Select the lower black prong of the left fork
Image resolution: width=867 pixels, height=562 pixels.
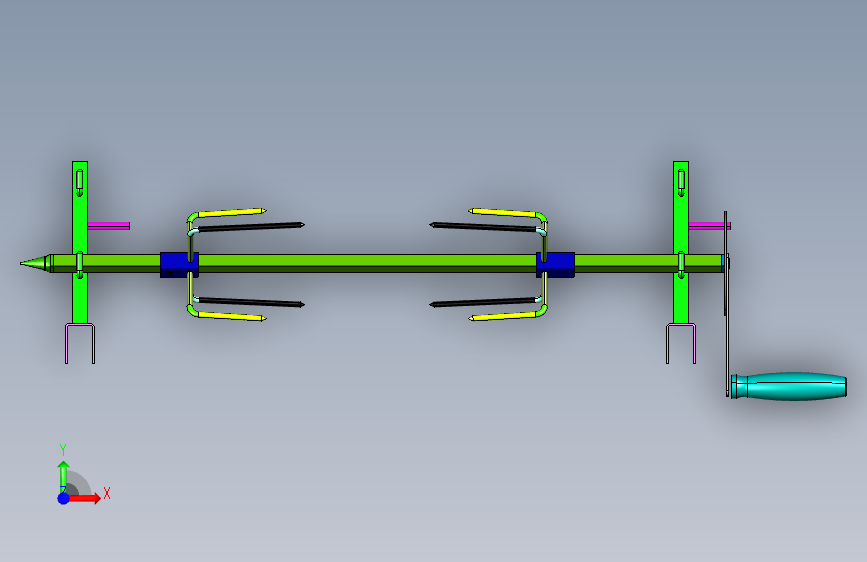click(251, 302)
